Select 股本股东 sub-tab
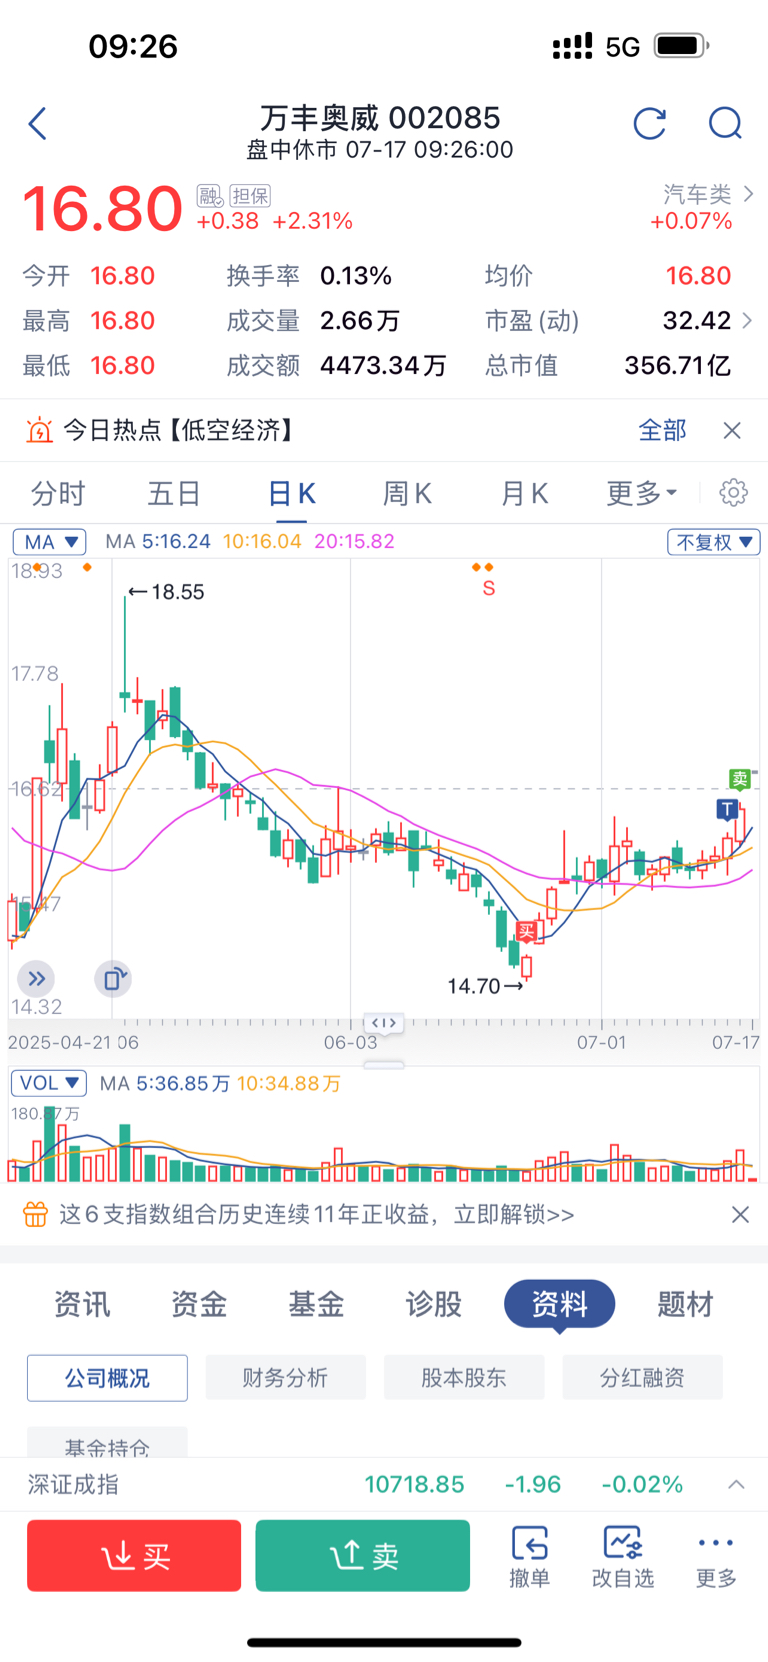This screenshot has height=1662, width=768. pos(464,1378)
